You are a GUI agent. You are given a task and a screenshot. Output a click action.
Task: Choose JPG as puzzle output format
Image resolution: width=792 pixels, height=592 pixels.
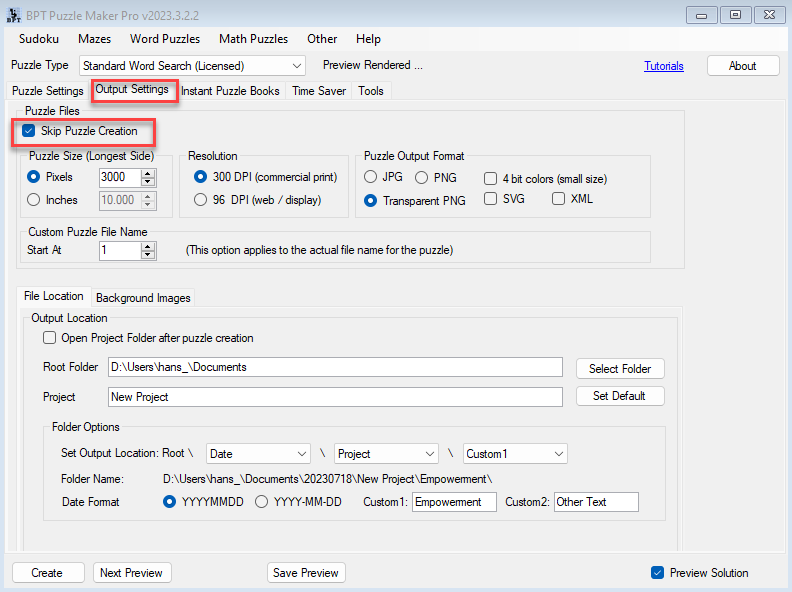(371, 177)
